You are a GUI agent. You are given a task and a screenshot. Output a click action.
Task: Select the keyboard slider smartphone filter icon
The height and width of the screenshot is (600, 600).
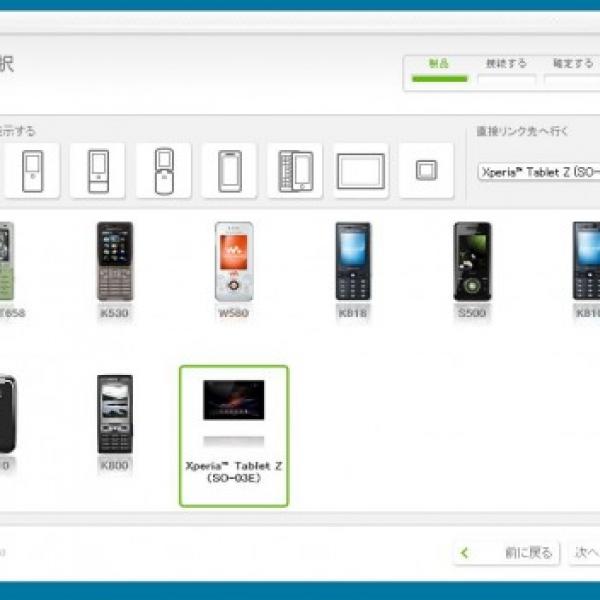pos(295,171)
